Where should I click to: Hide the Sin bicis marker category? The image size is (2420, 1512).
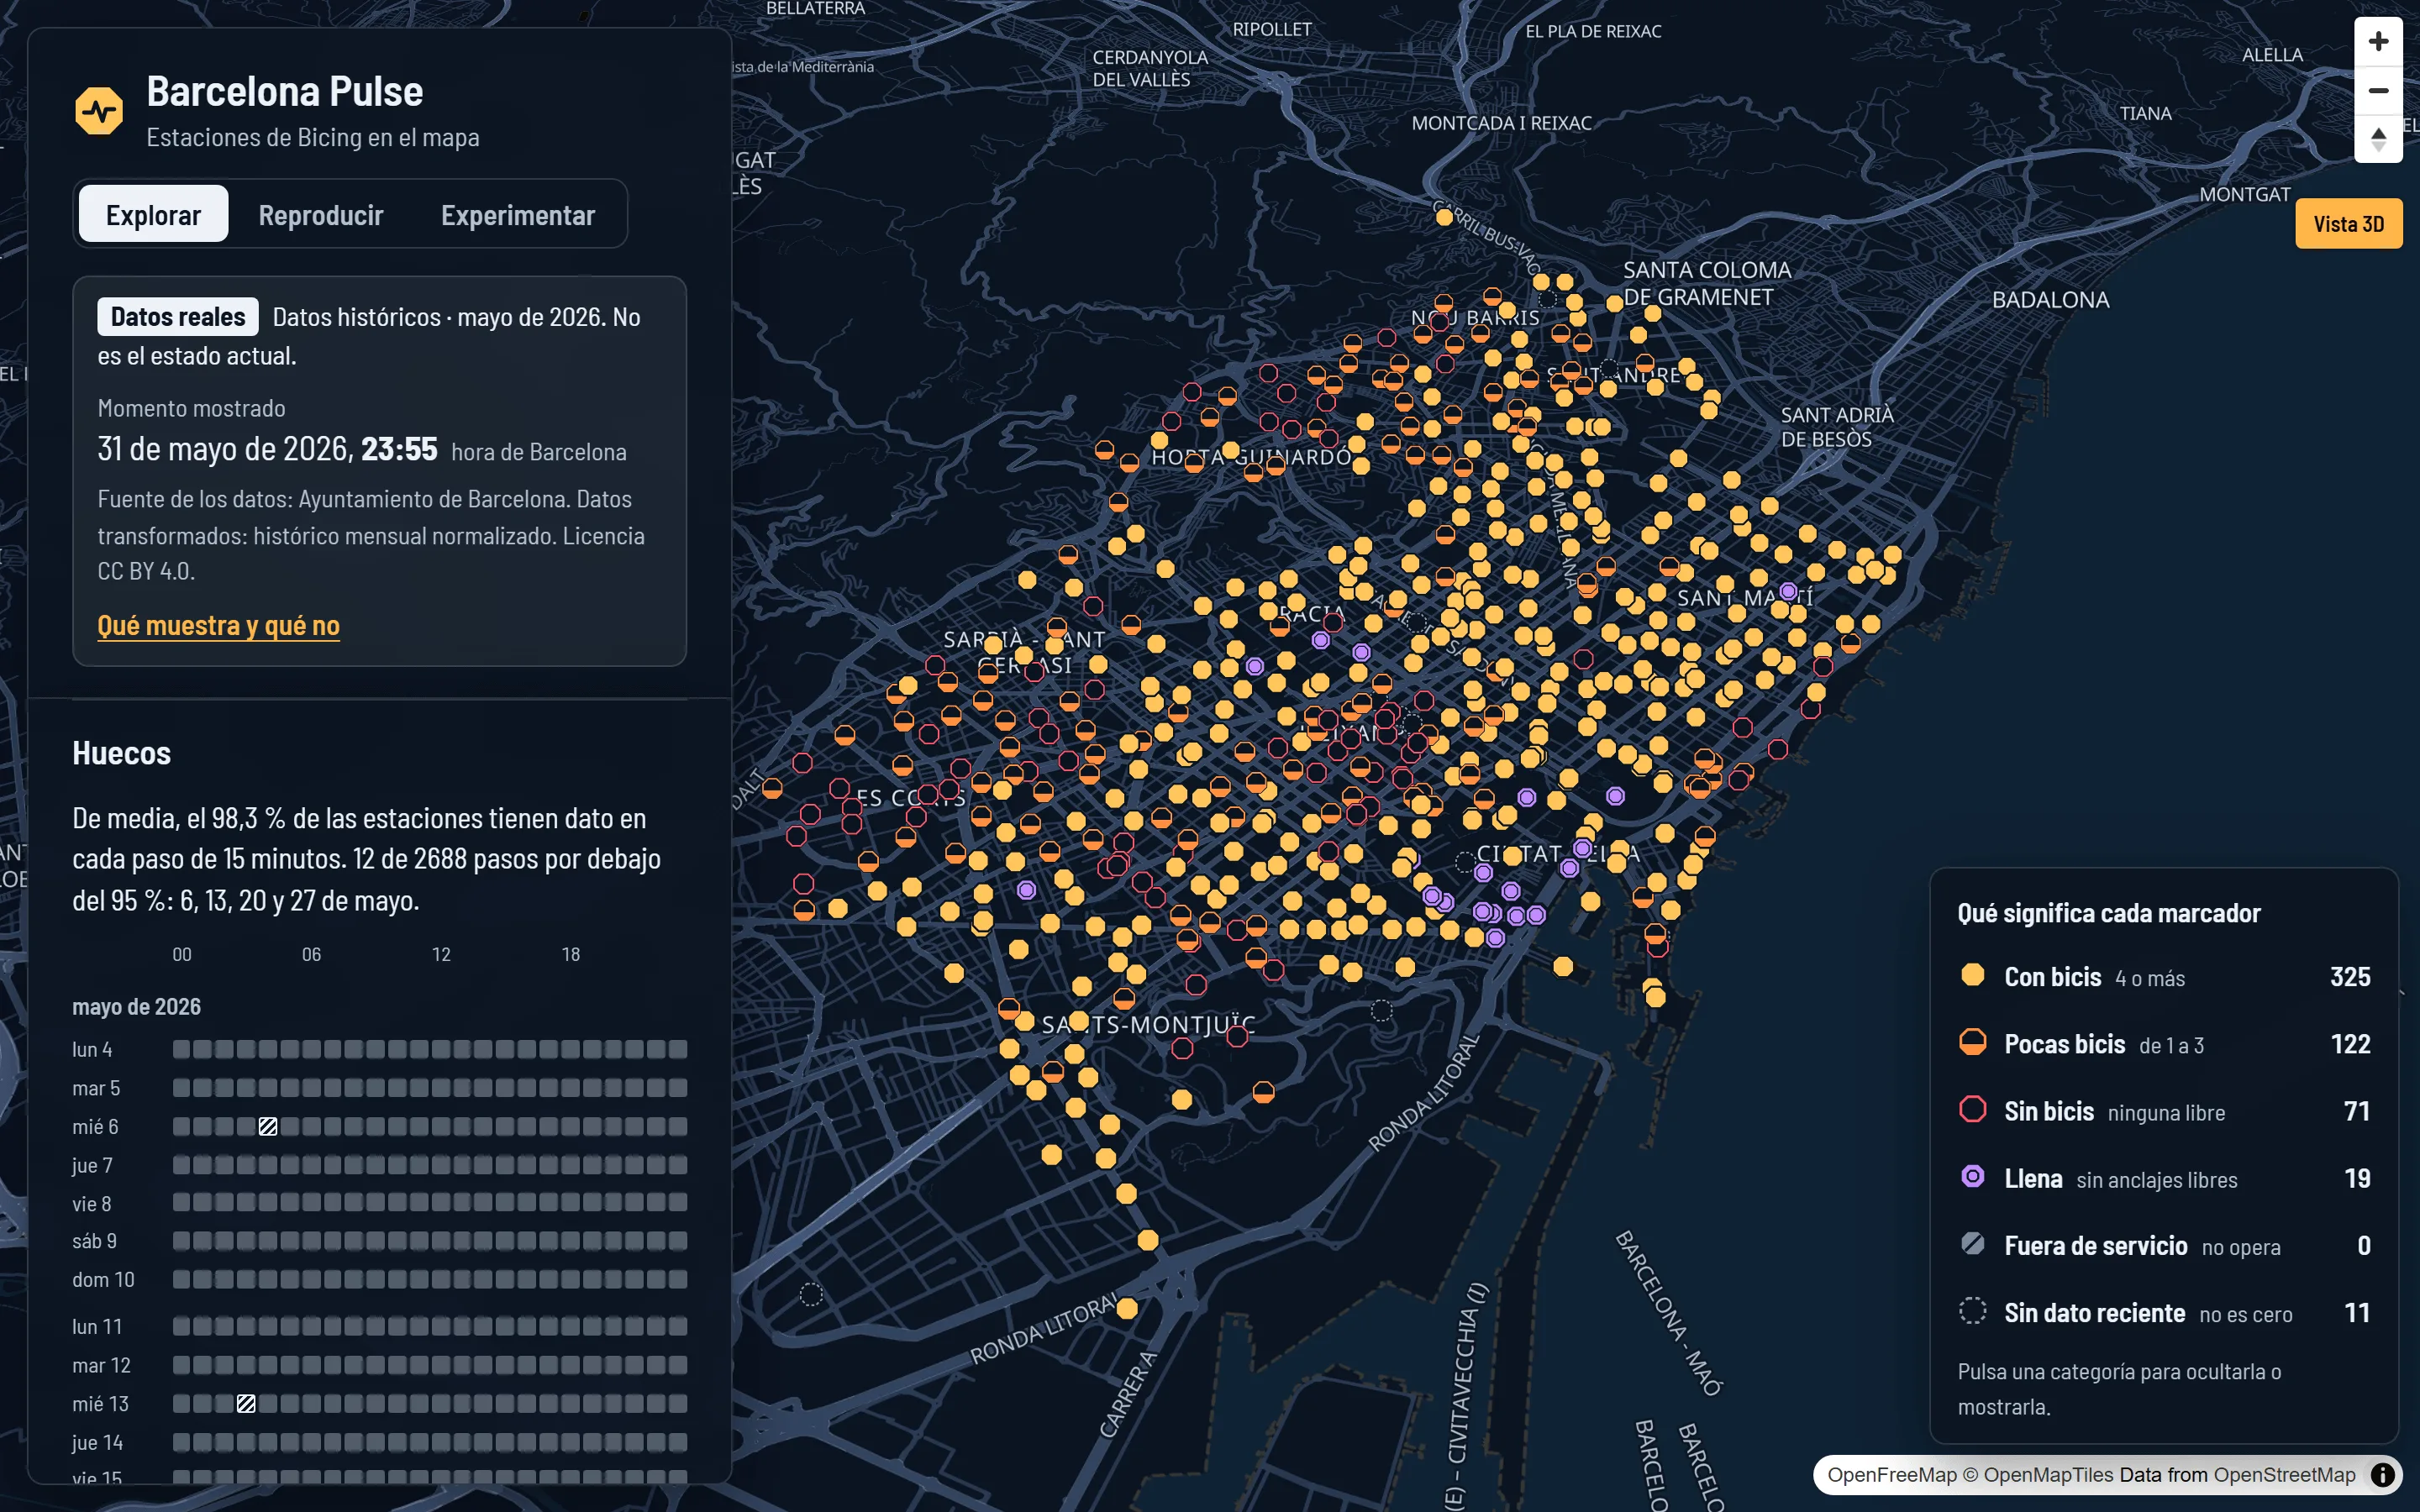[x=2164, y=1111]
